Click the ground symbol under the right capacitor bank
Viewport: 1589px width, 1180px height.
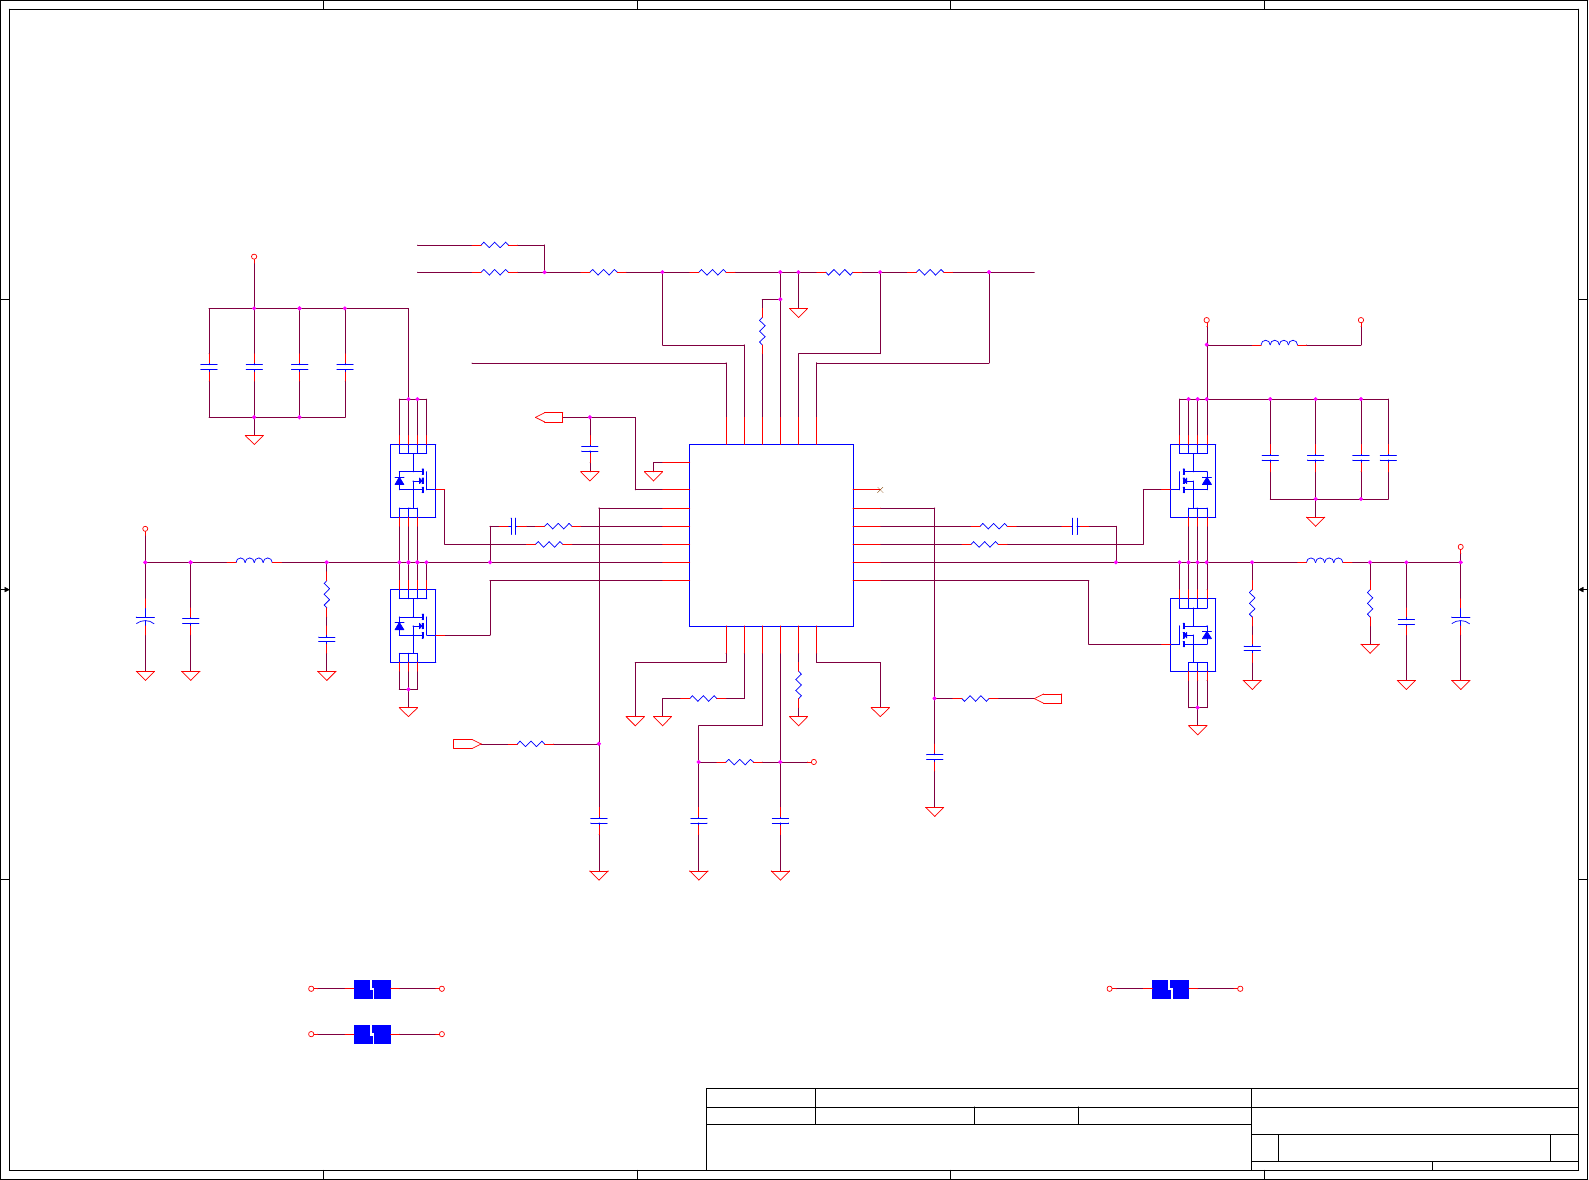pyautogui.click(x=1316, y=521)
